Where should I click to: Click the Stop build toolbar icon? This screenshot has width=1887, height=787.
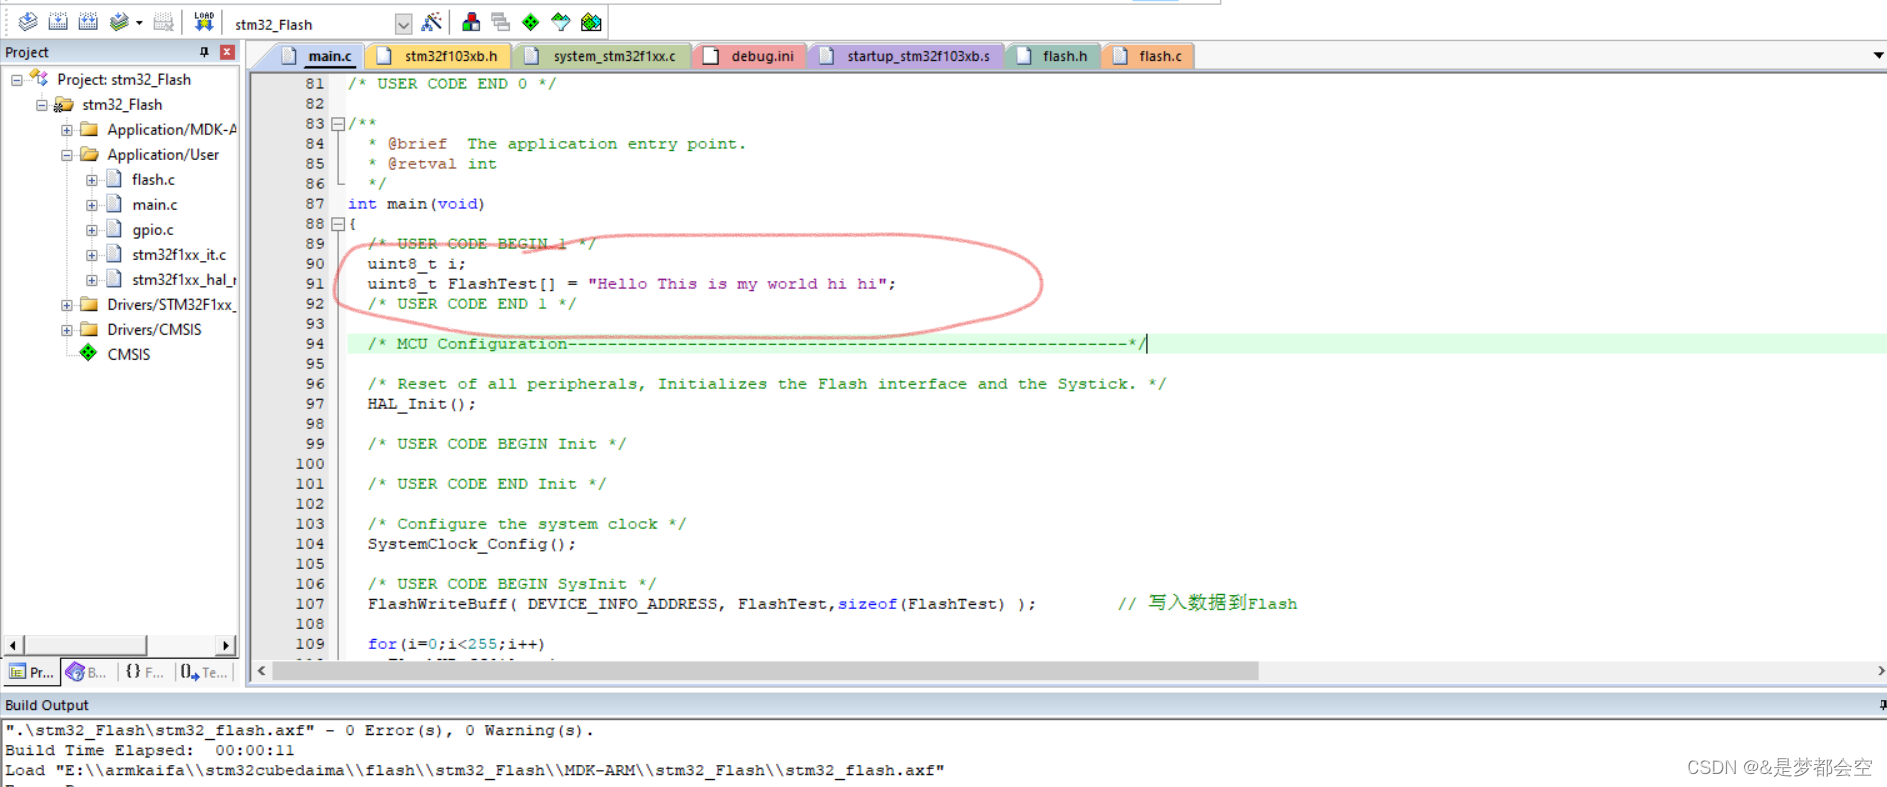164,22
